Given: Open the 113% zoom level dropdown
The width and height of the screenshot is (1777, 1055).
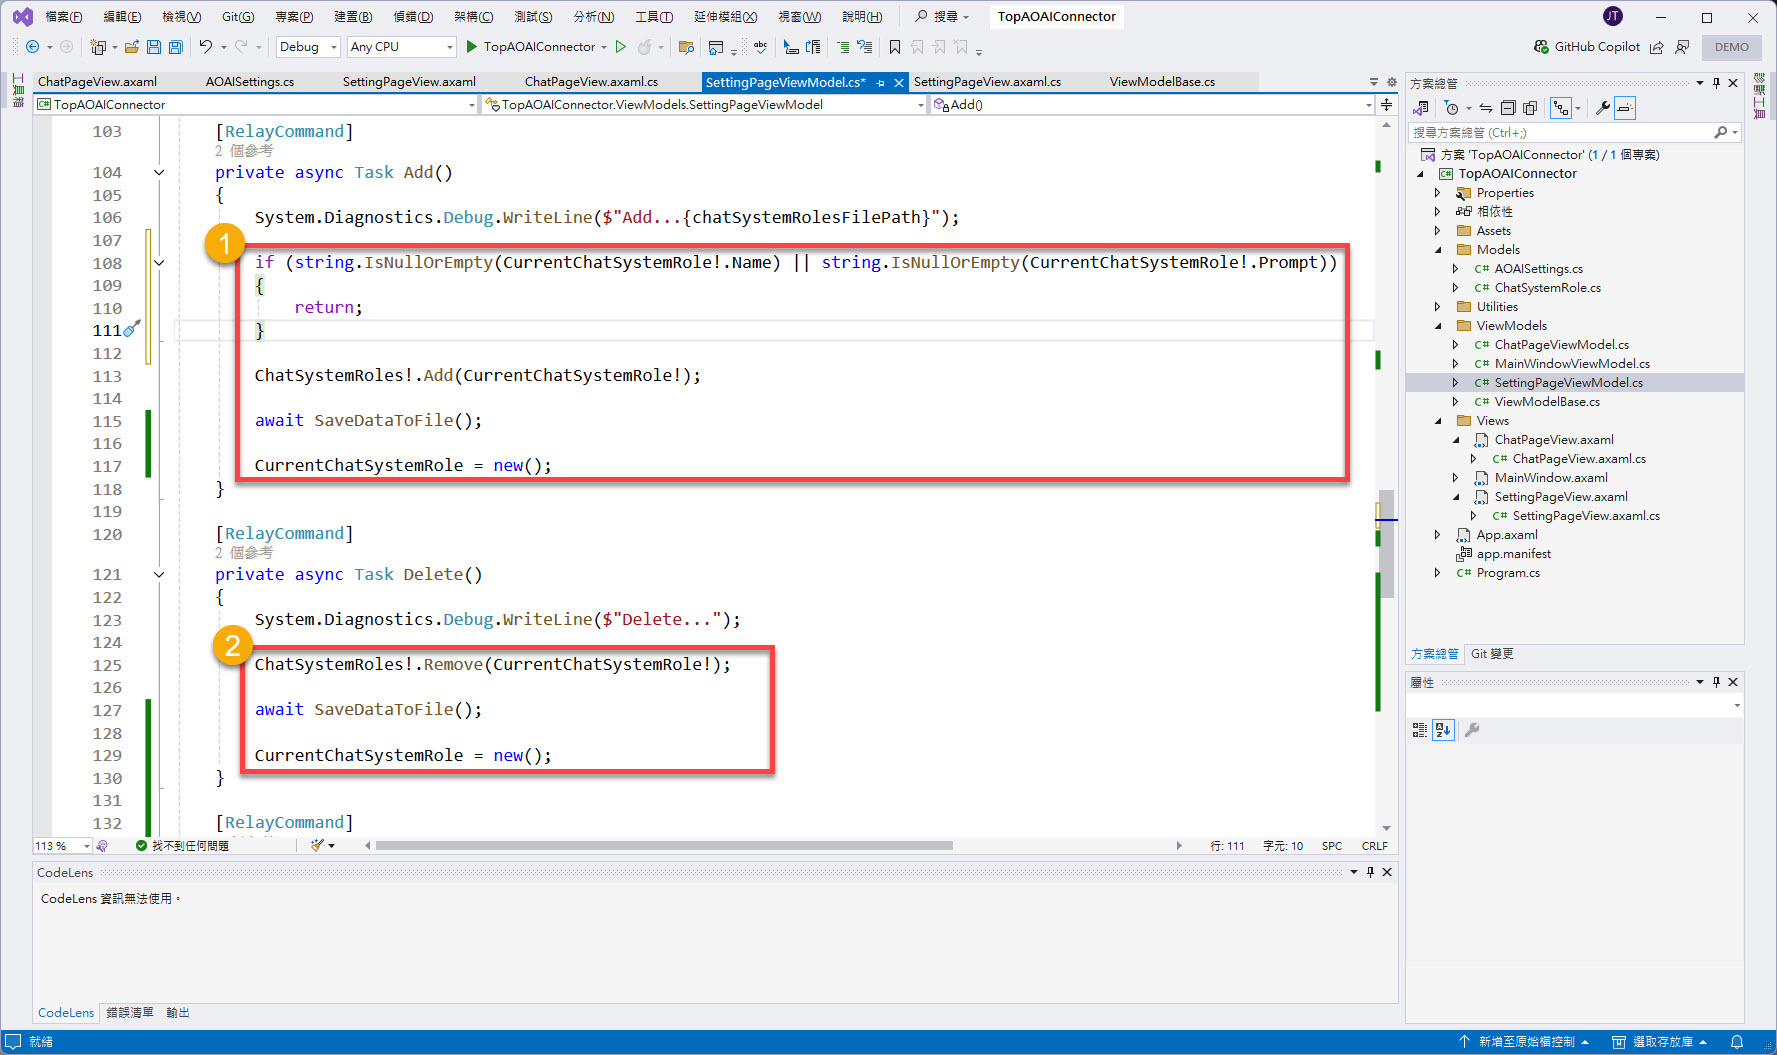Looking at the screenshot, I should tap(62, 846).
